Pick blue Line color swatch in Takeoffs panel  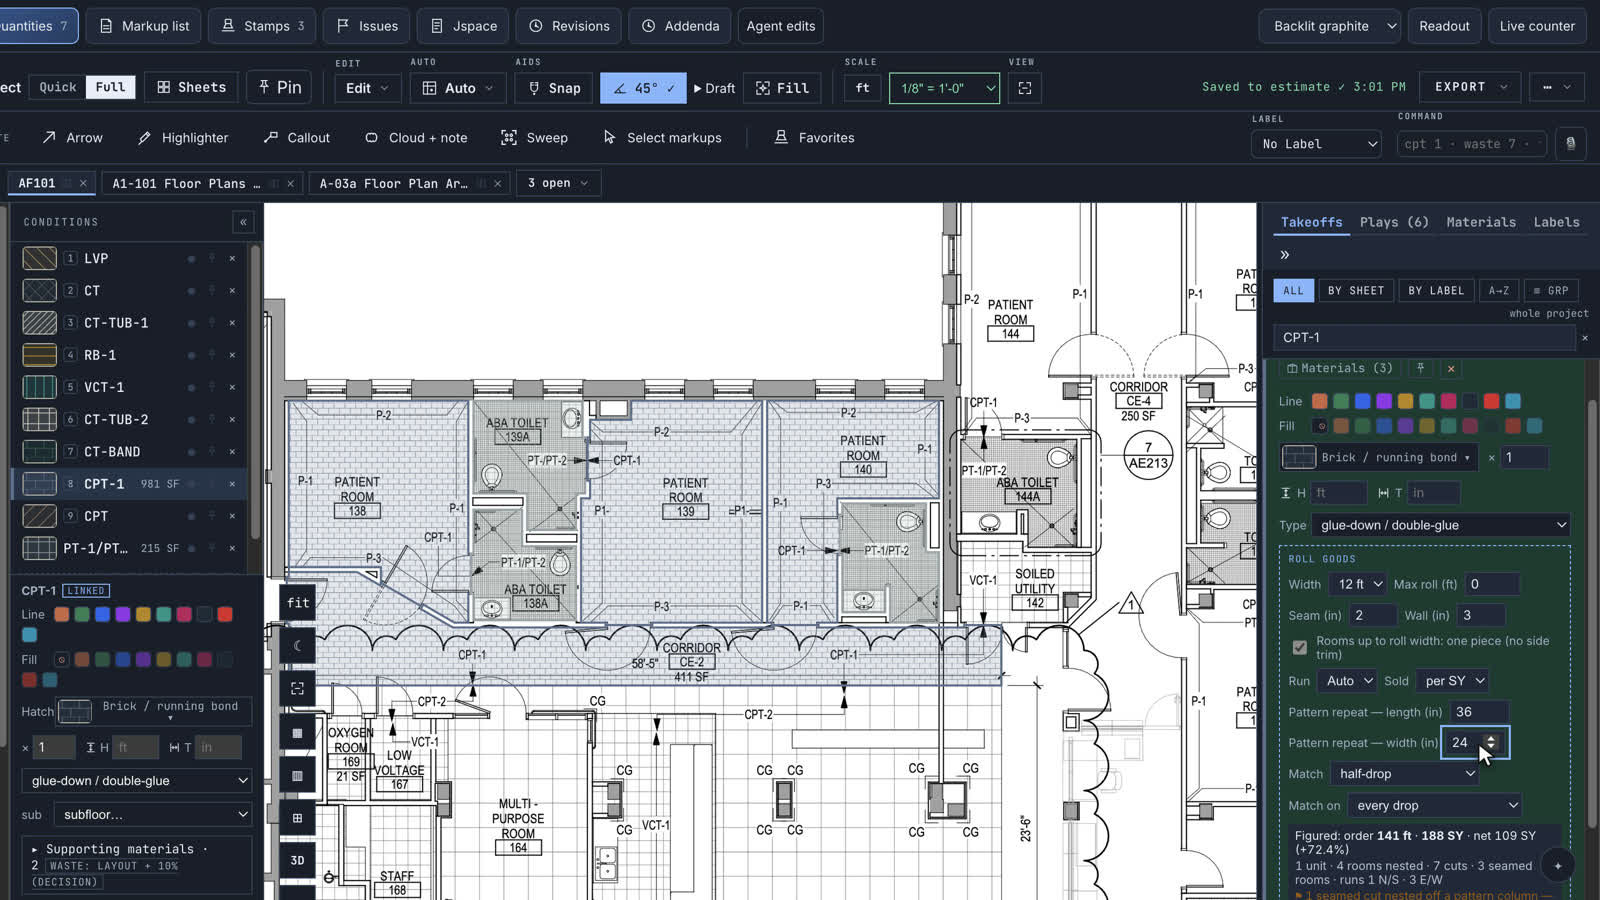click(1362, 401)
